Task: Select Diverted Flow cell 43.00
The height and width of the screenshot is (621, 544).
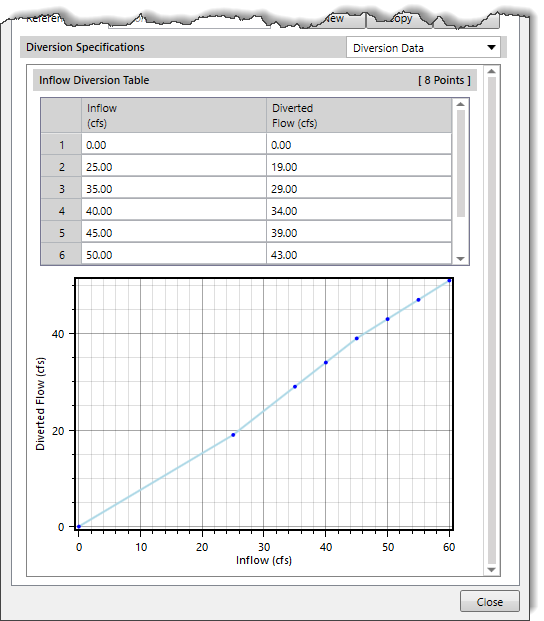Action: (x=359, y=254)
